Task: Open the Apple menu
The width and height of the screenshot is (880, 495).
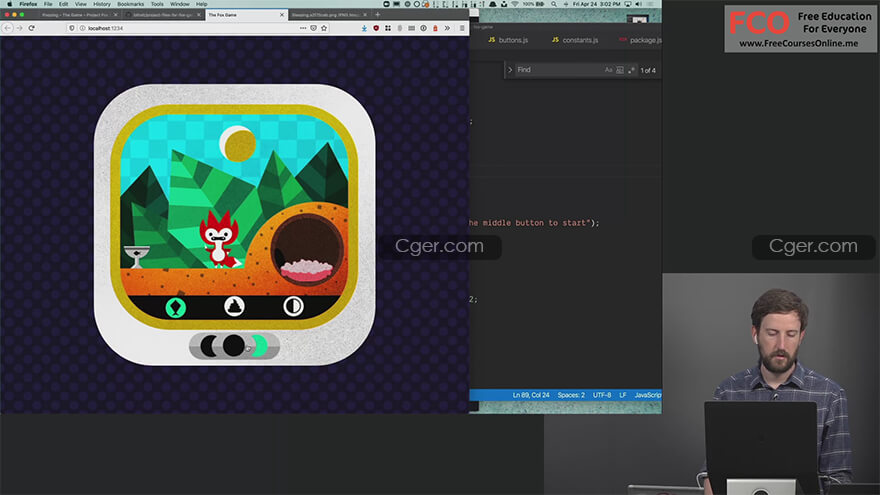Action: (10, 4)
